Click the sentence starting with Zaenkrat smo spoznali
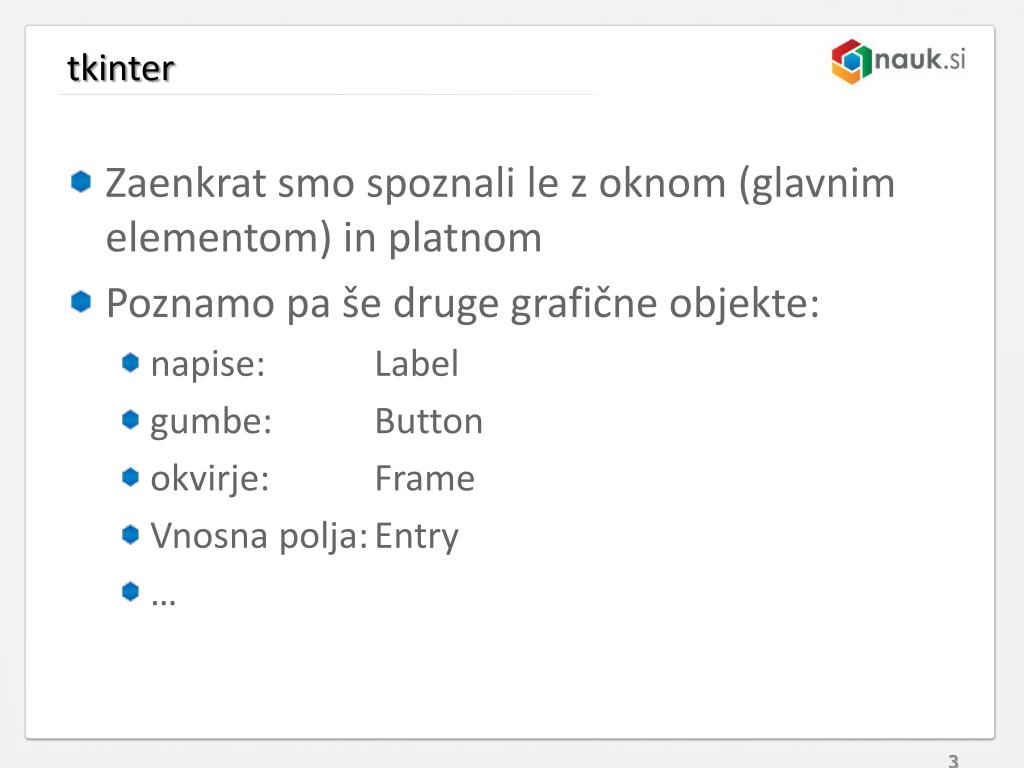Screen dimensions: 1024x768 (500, 210)
